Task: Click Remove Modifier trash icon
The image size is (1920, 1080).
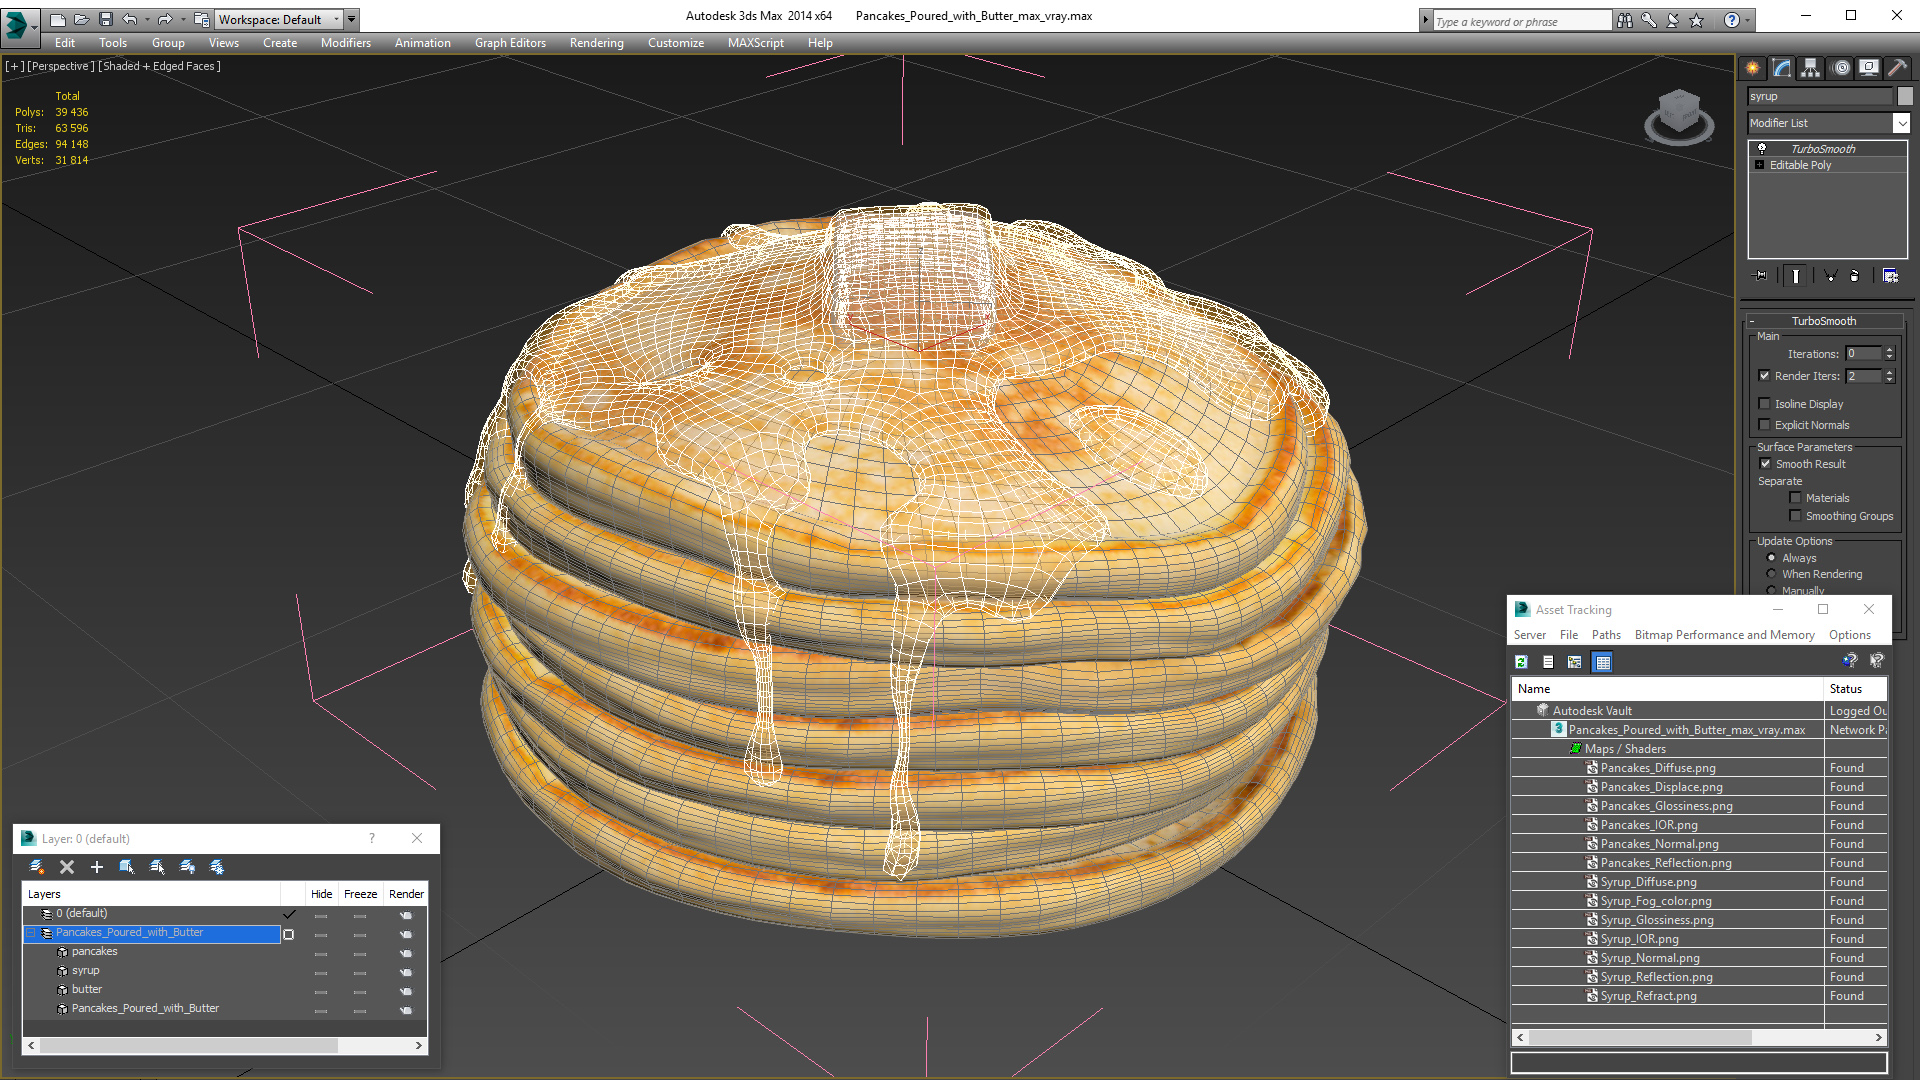Action: click(x=1855, y=276)
